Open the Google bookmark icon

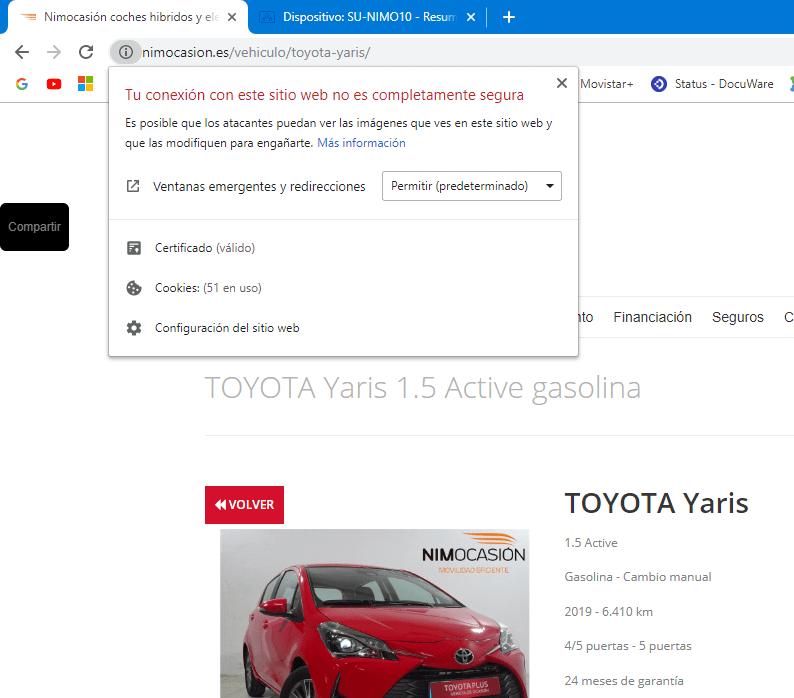(22, 84)
